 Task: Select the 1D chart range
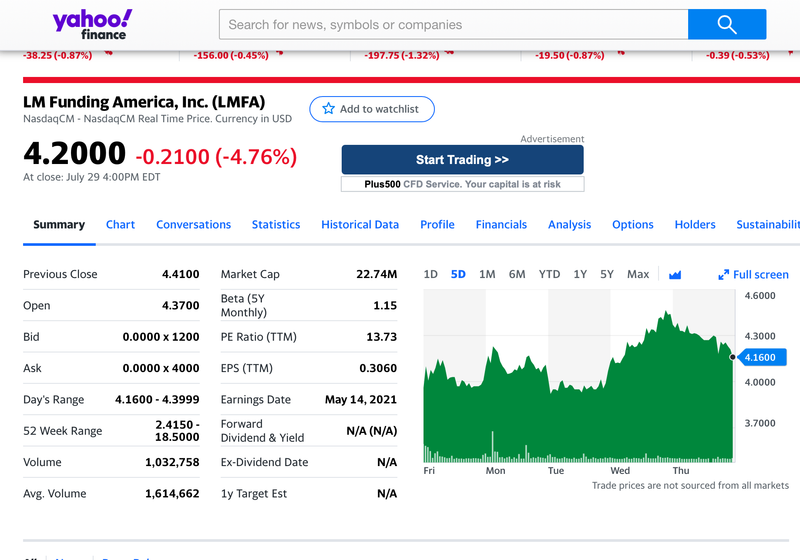(x=431, y=274)
